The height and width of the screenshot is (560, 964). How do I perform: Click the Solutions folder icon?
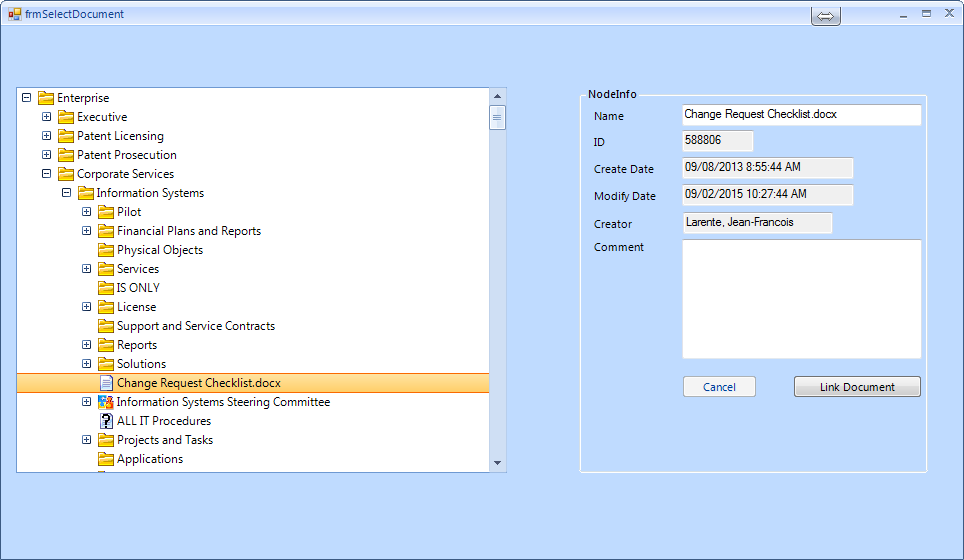pyautogui.click(x=106, y=364)
